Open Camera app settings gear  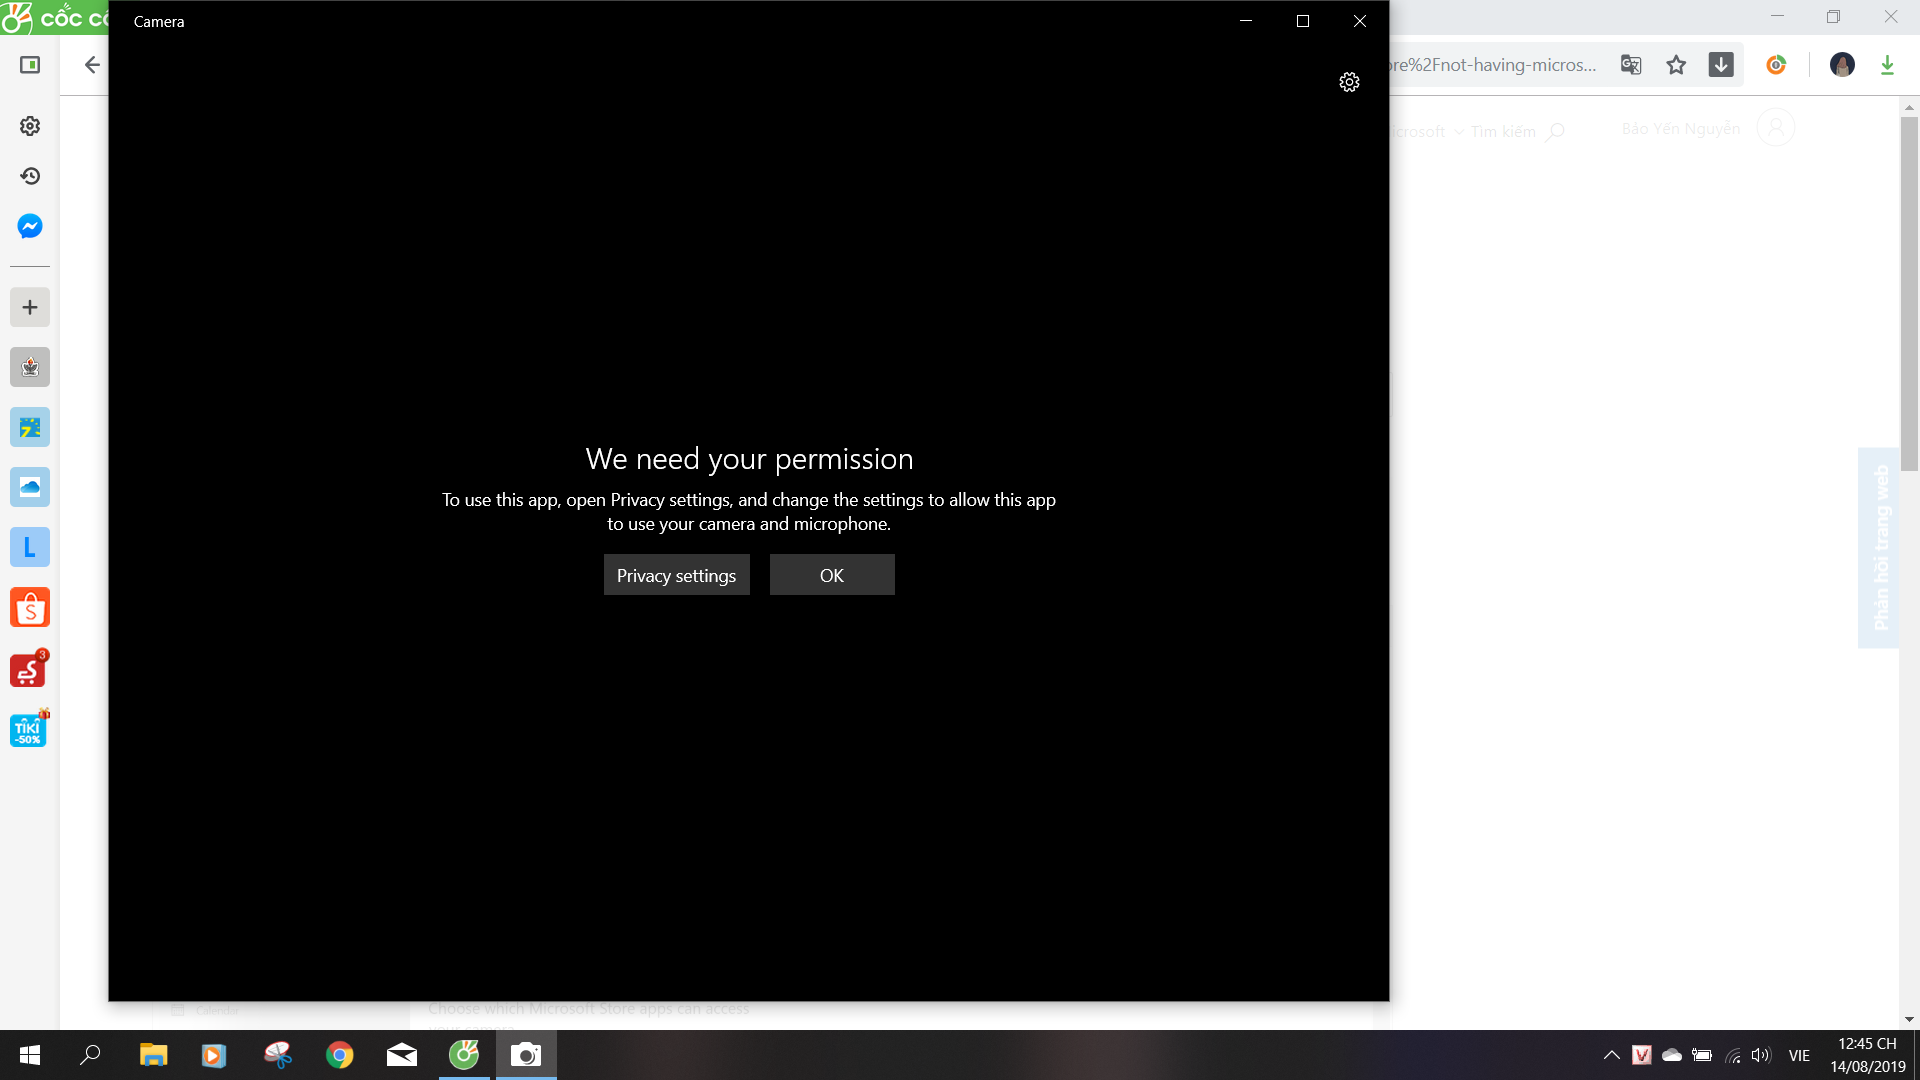point(1349,82)
